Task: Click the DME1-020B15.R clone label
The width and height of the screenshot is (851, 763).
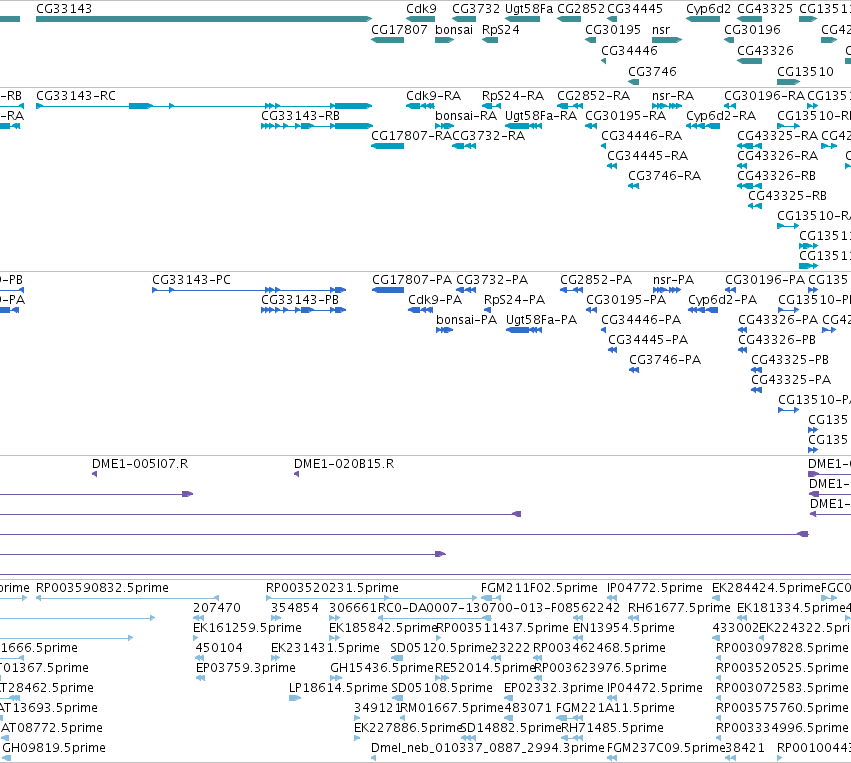Action: point(344,465)
